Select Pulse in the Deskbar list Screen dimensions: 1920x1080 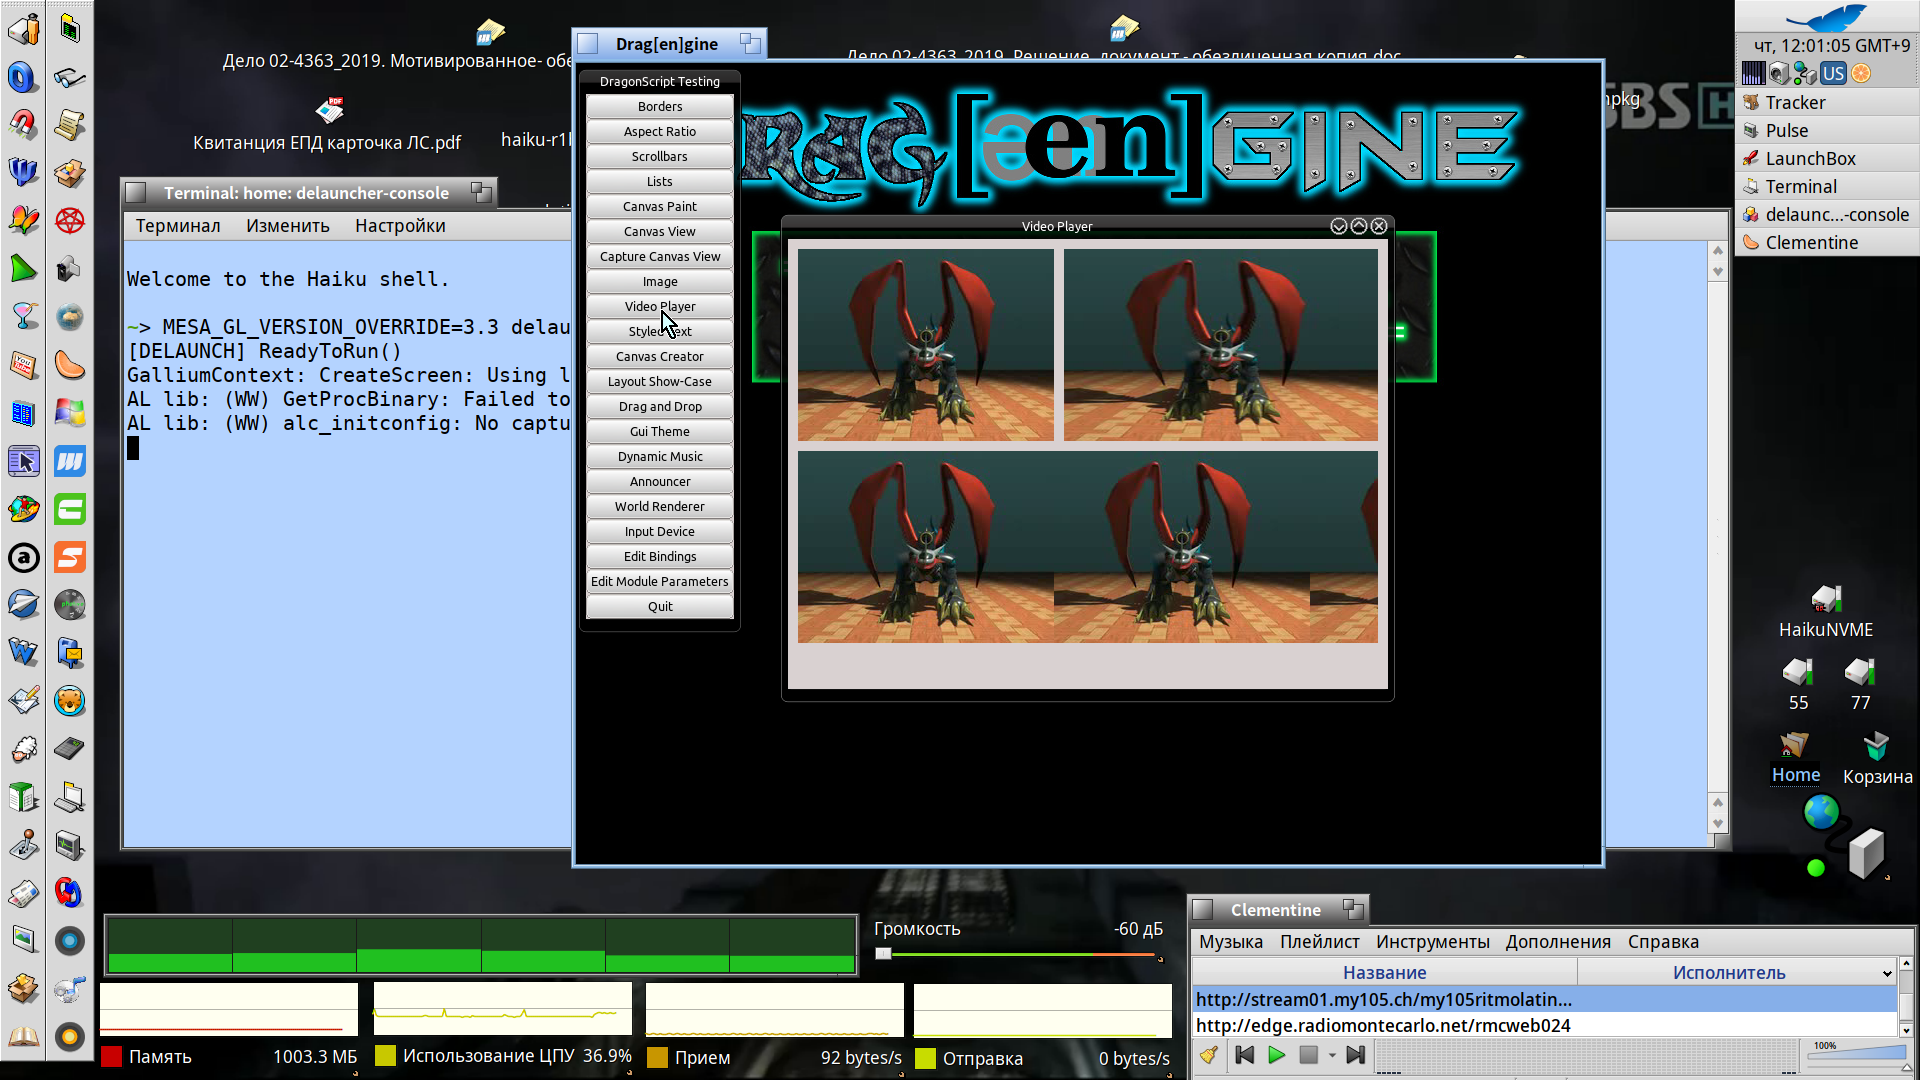tap(1827, 130)
